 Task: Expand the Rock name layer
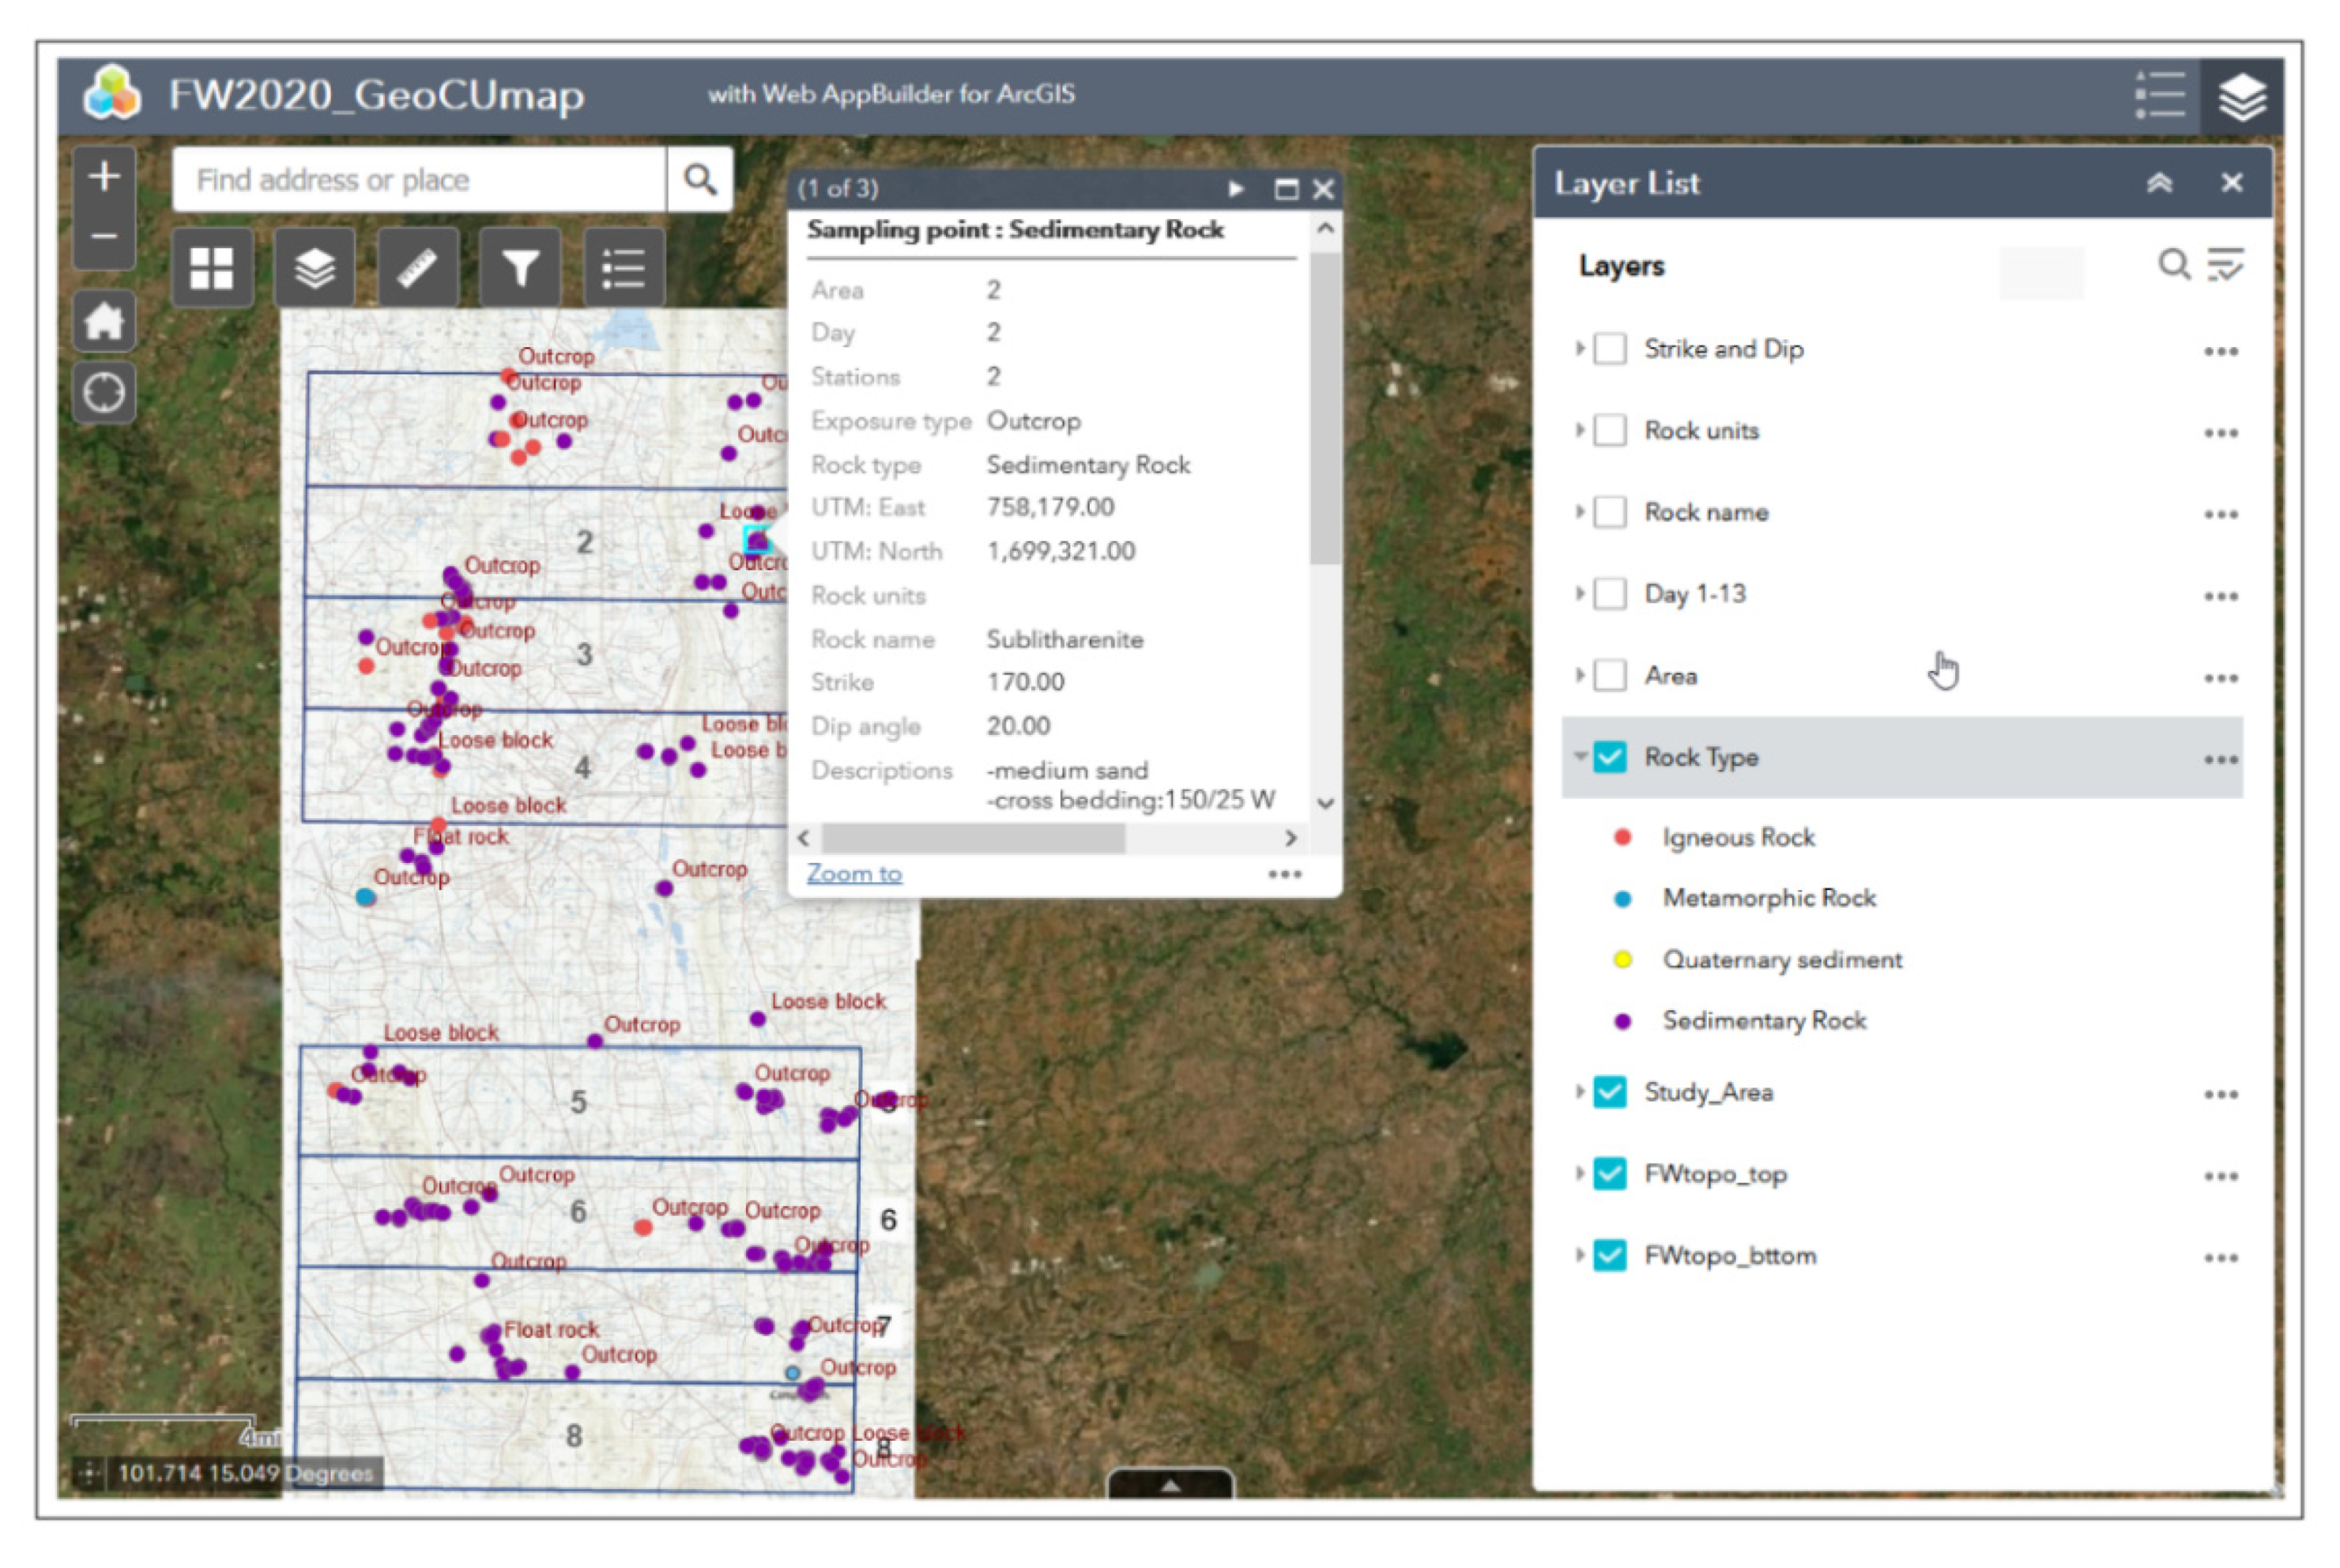tap(1579, 511)
